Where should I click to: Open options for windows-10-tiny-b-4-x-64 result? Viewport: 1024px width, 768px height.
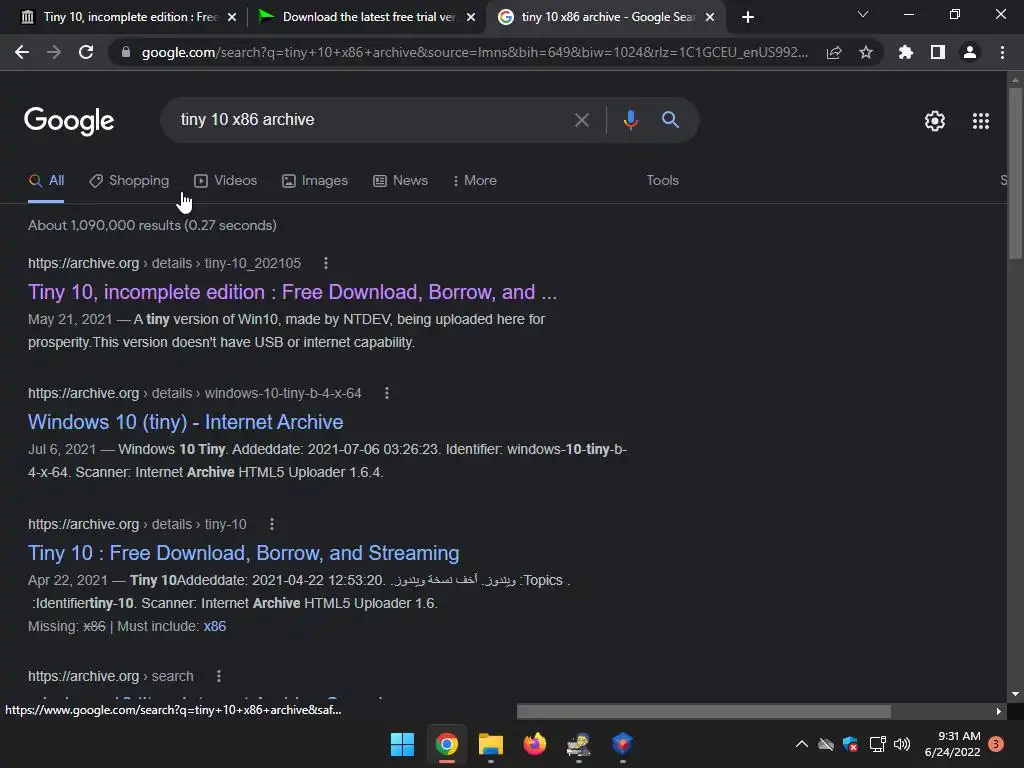pos(387,393)
